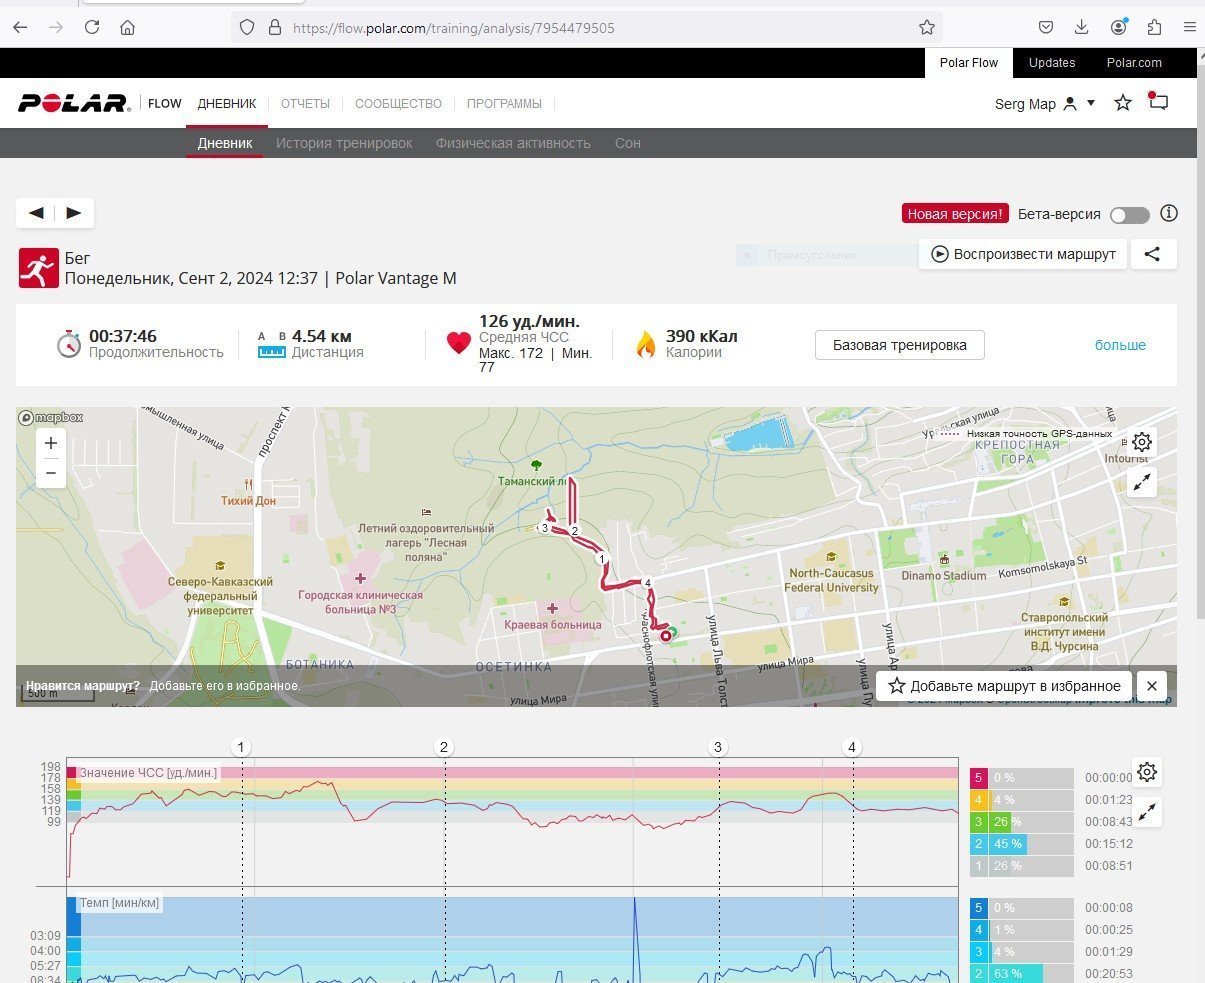The height and width of the screenshot is (983, 1205).
Task: Click the red running sport icon
Action: pyautogui.click(x=39, y=268)
